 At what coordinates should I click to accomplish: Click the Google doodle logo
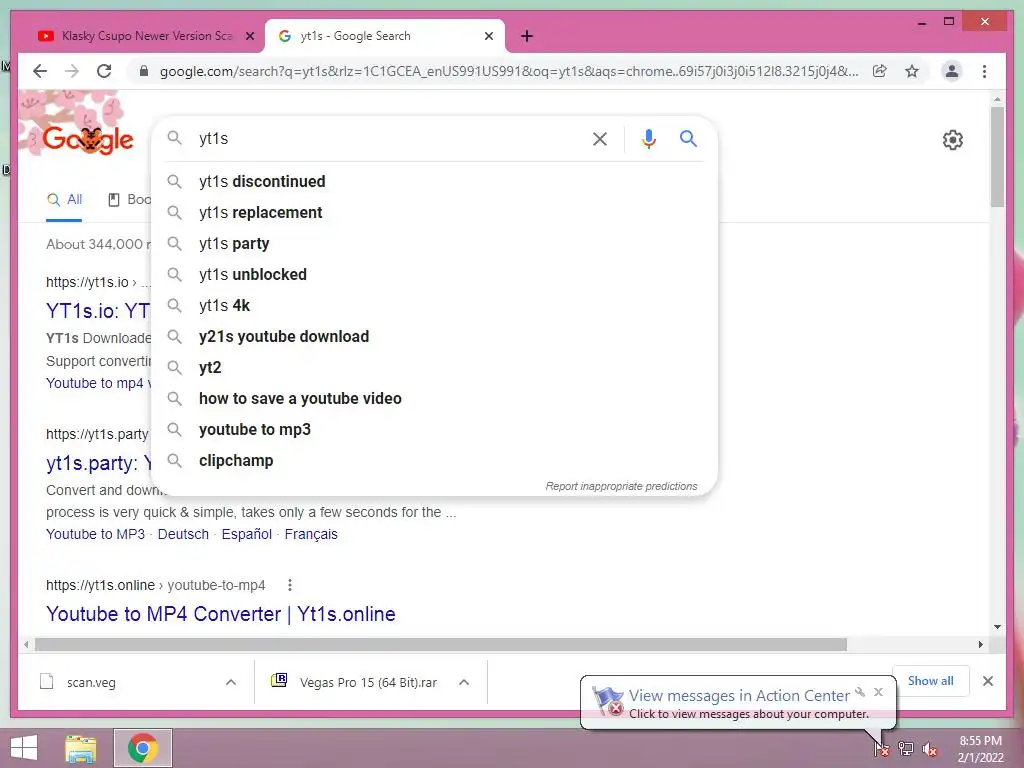88,138
